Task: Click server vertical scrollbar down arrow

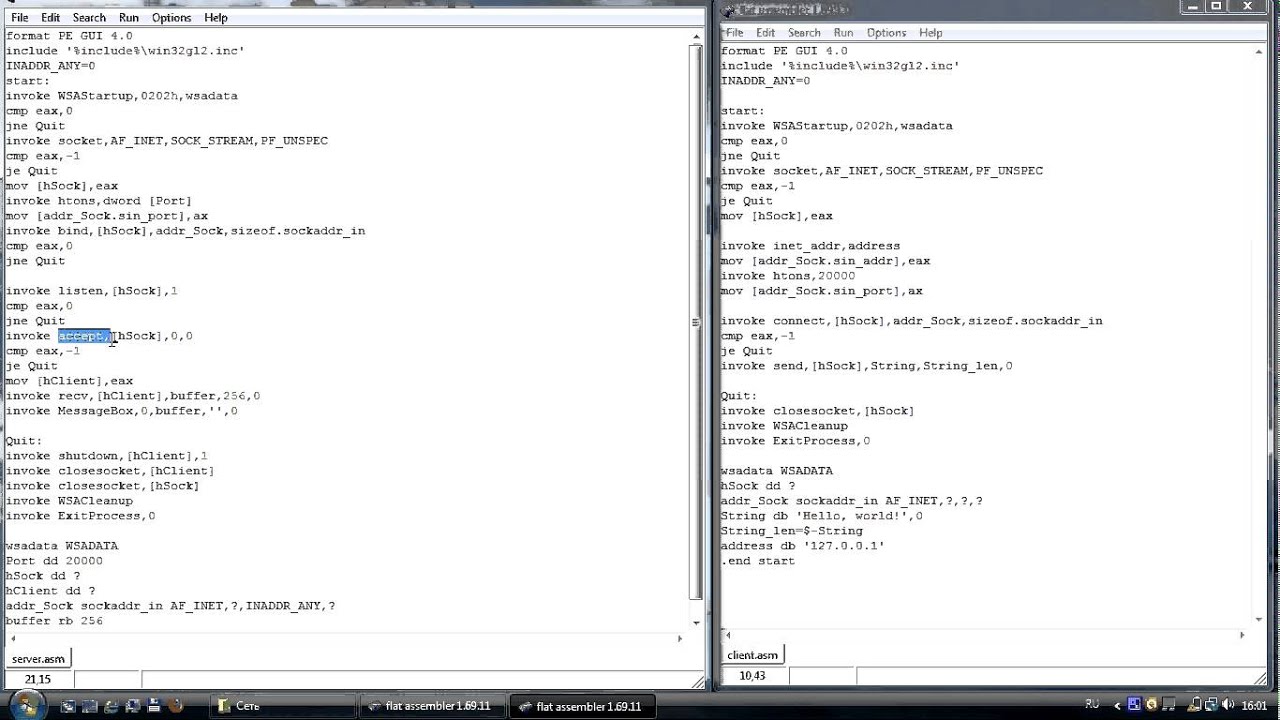Action: point(696,622)
